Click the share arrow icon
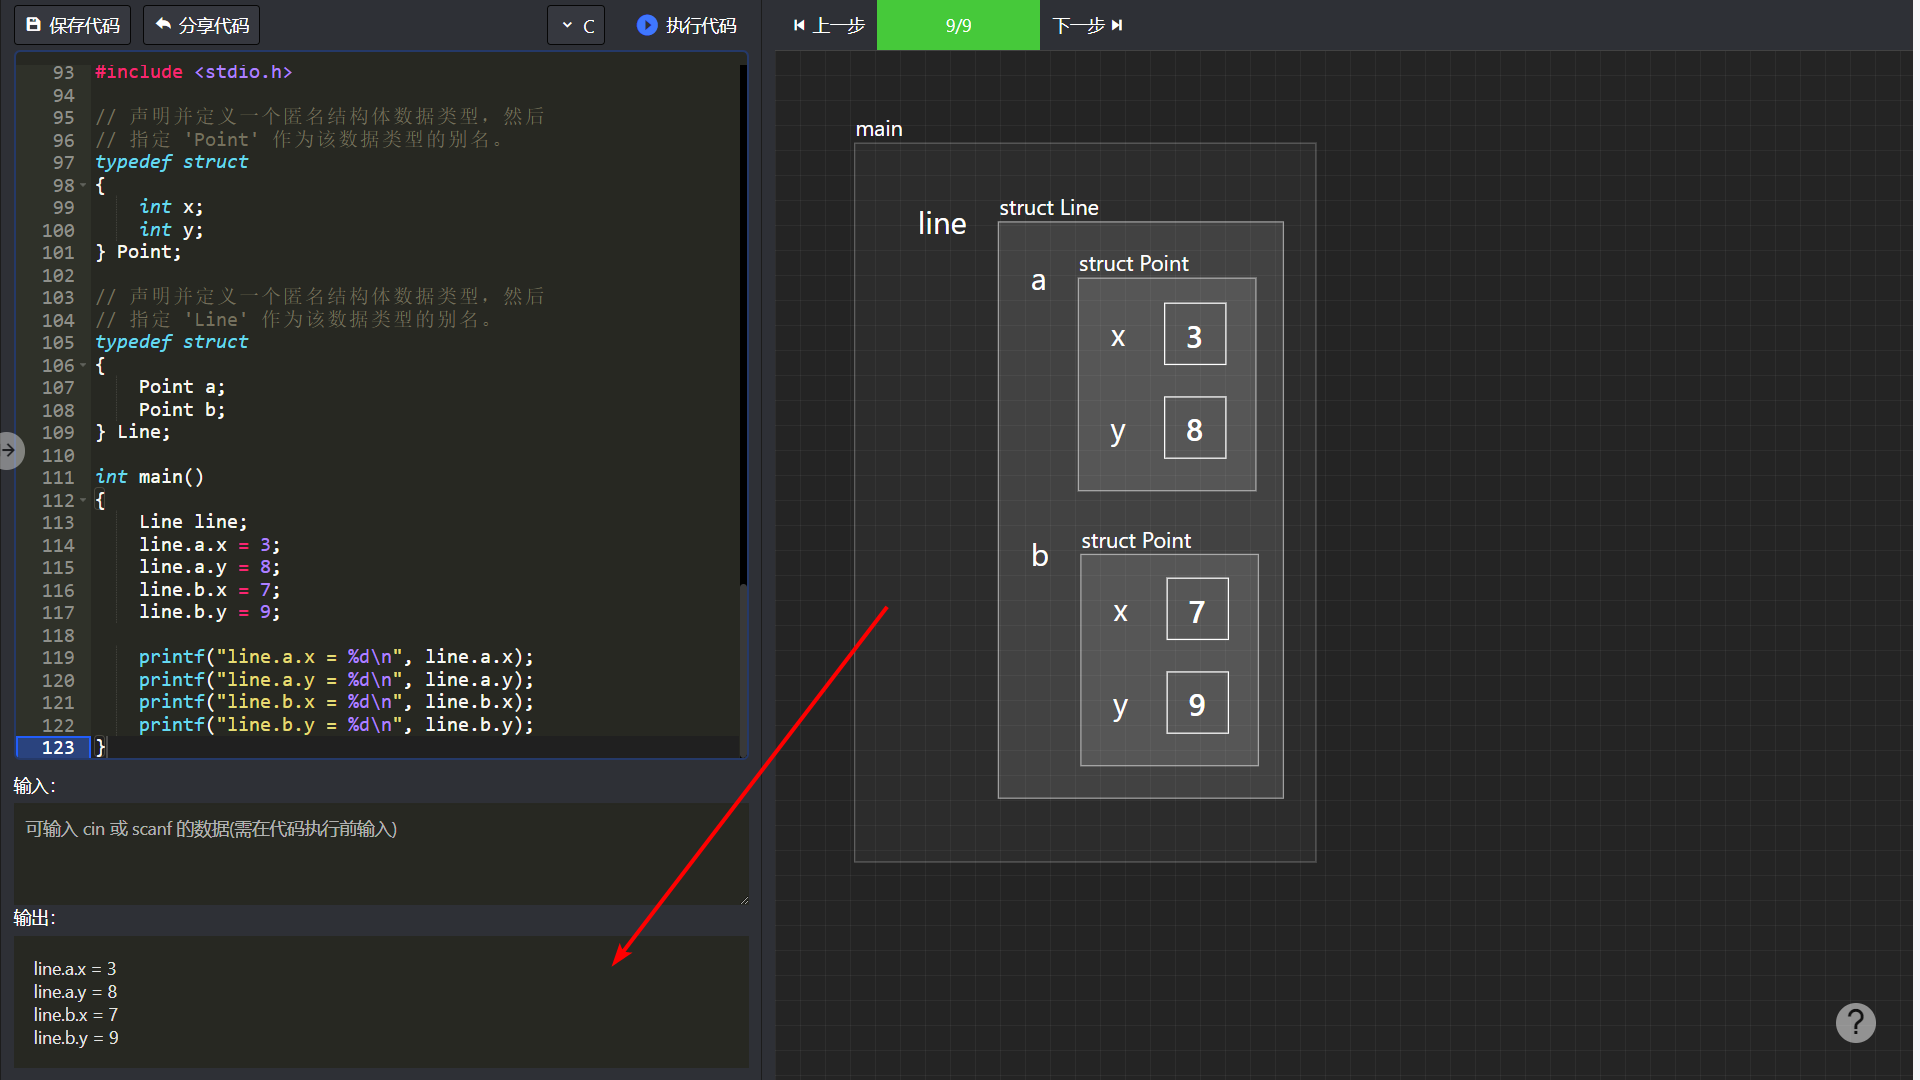Viewport: 1920px width, 1080px height. point(163,24)
